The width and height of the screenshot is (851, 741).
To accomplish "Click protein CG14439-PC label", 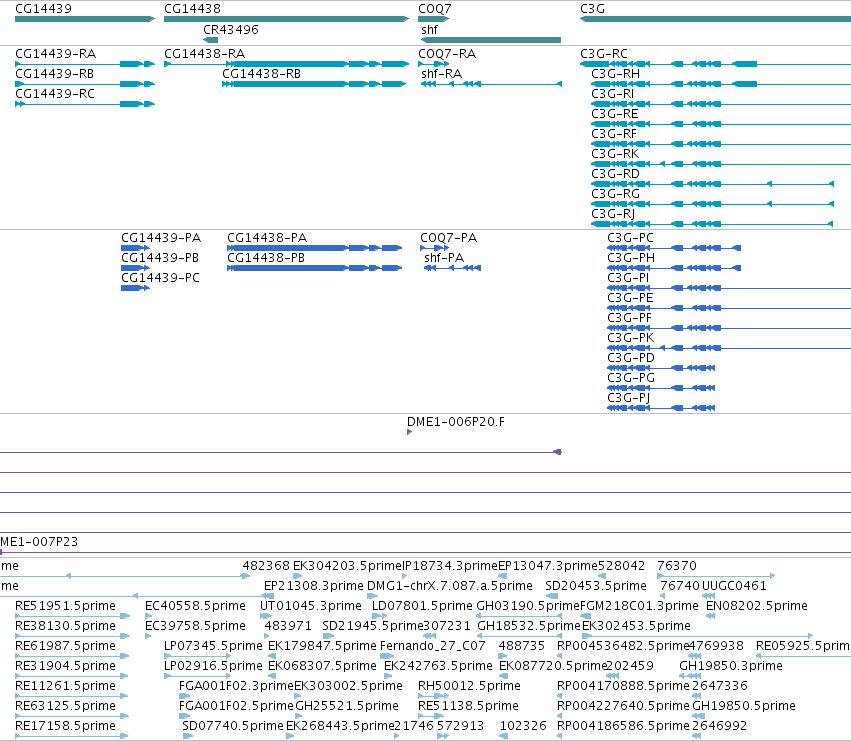I will (160, 278).
